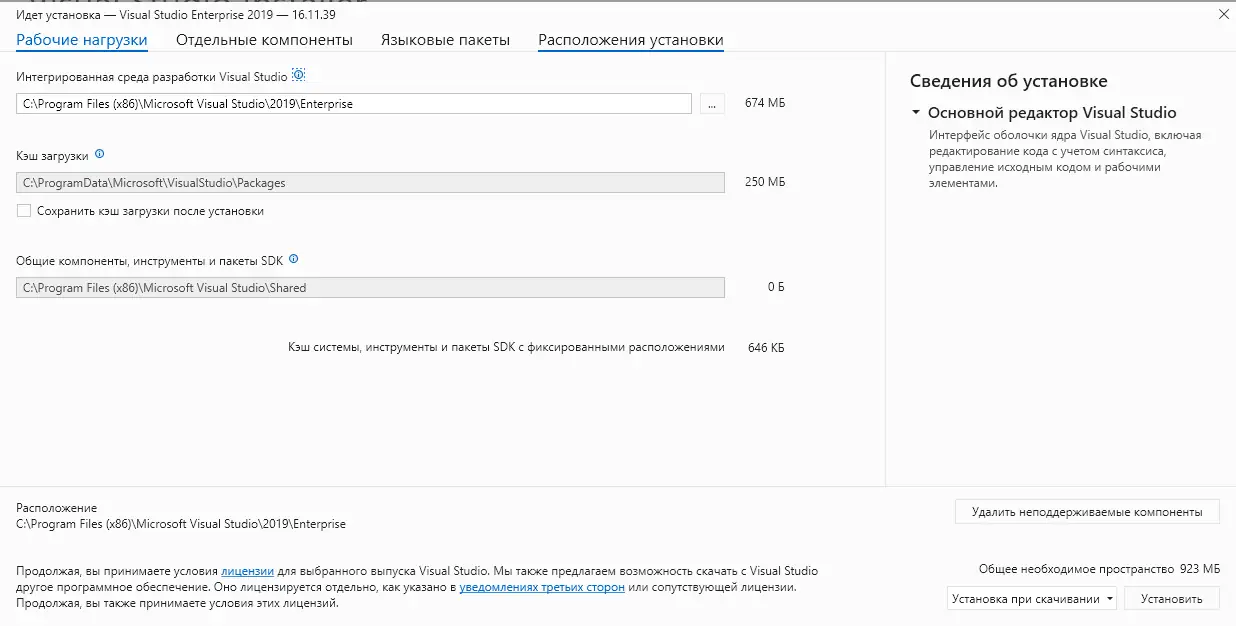
Task: Open the "Установка при скачивании" dropdown
Action: pos(1023,598)
